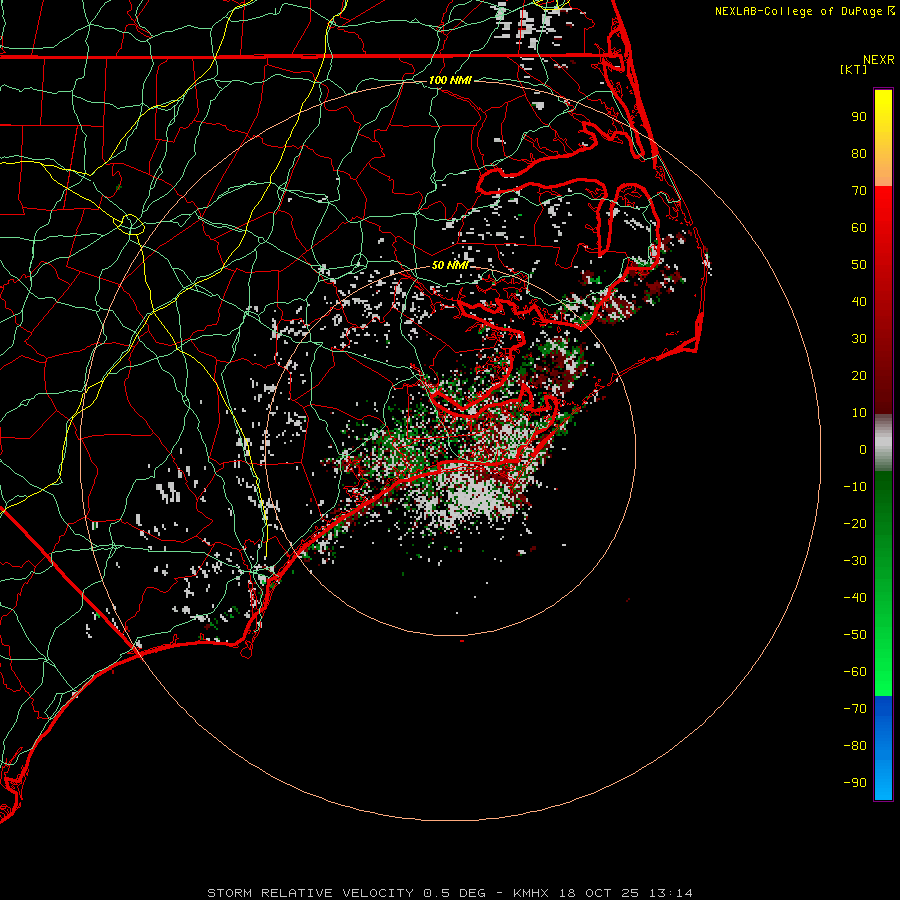
Task: Select the 0 value on velocity scale
Action: pos(863,450)
